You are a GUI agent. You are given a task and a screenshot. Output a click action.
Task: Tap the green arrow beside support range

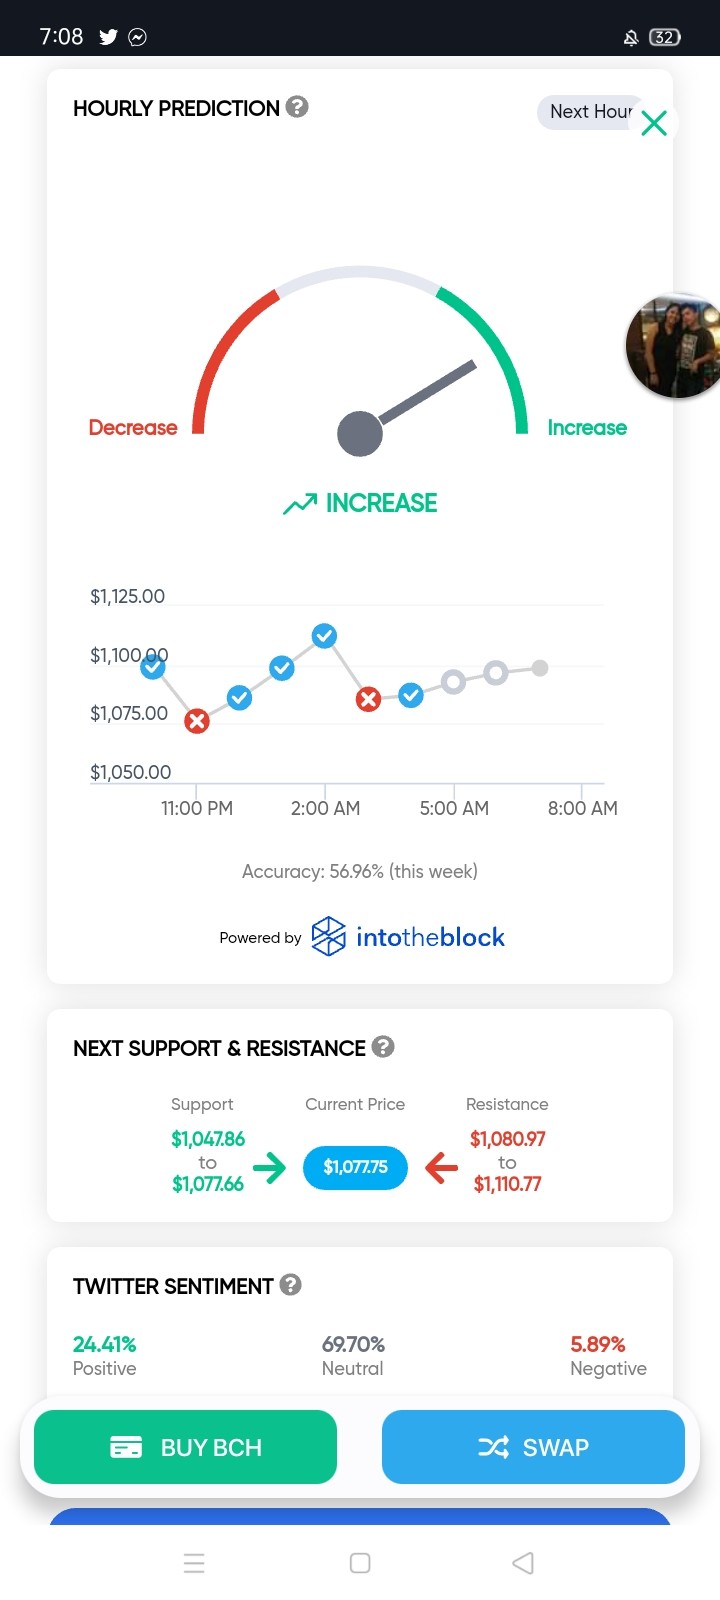click(269, 1167)
